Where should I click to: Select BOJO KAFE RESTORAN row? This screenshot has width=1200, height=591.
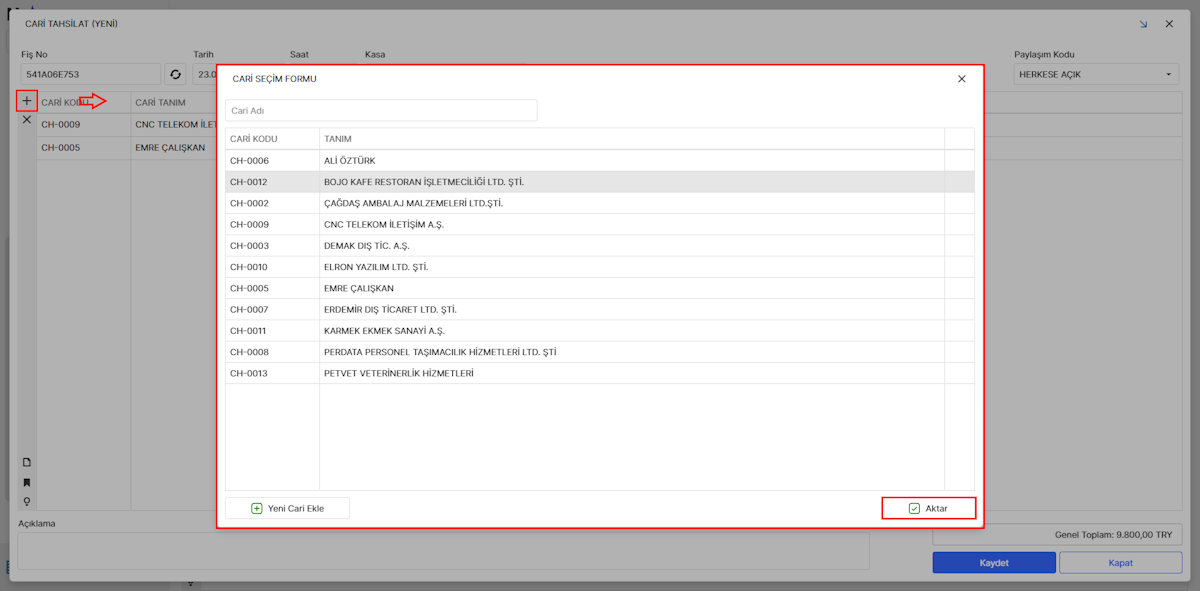(424, 182)
